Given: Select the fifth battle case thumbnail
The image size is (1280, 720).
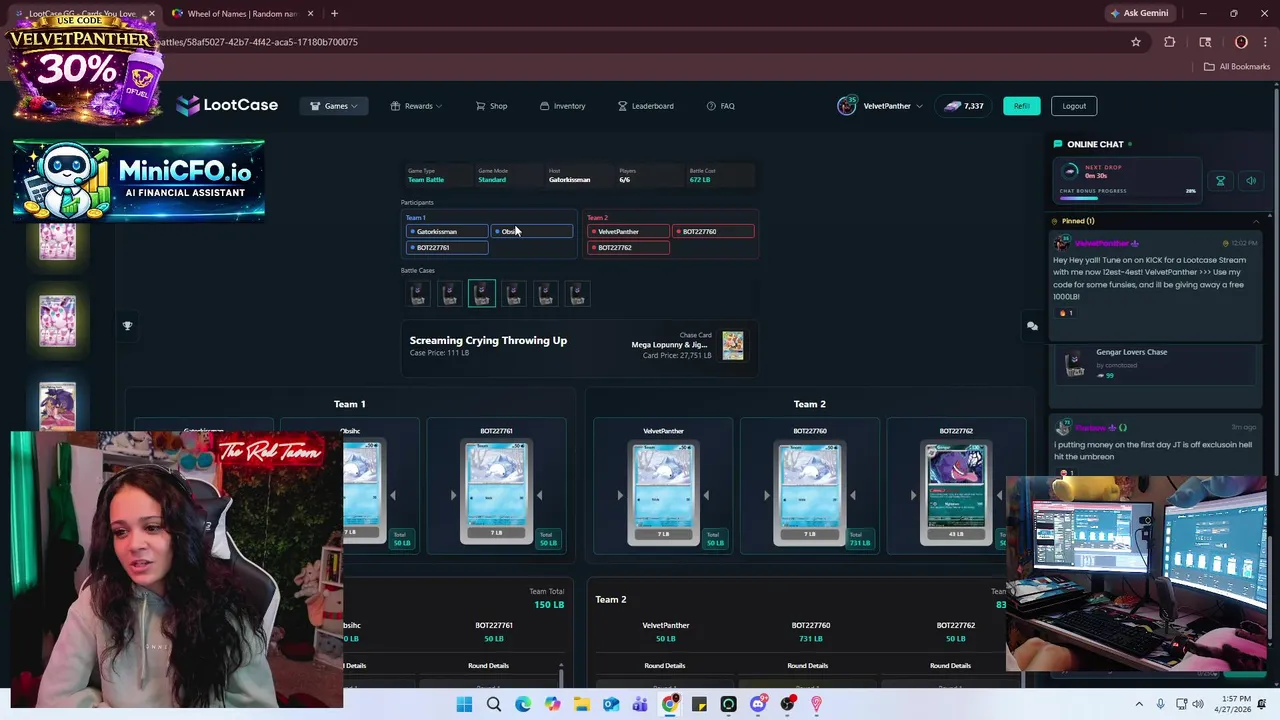Looking at the screenshot, I should click(x=546, y=293).
